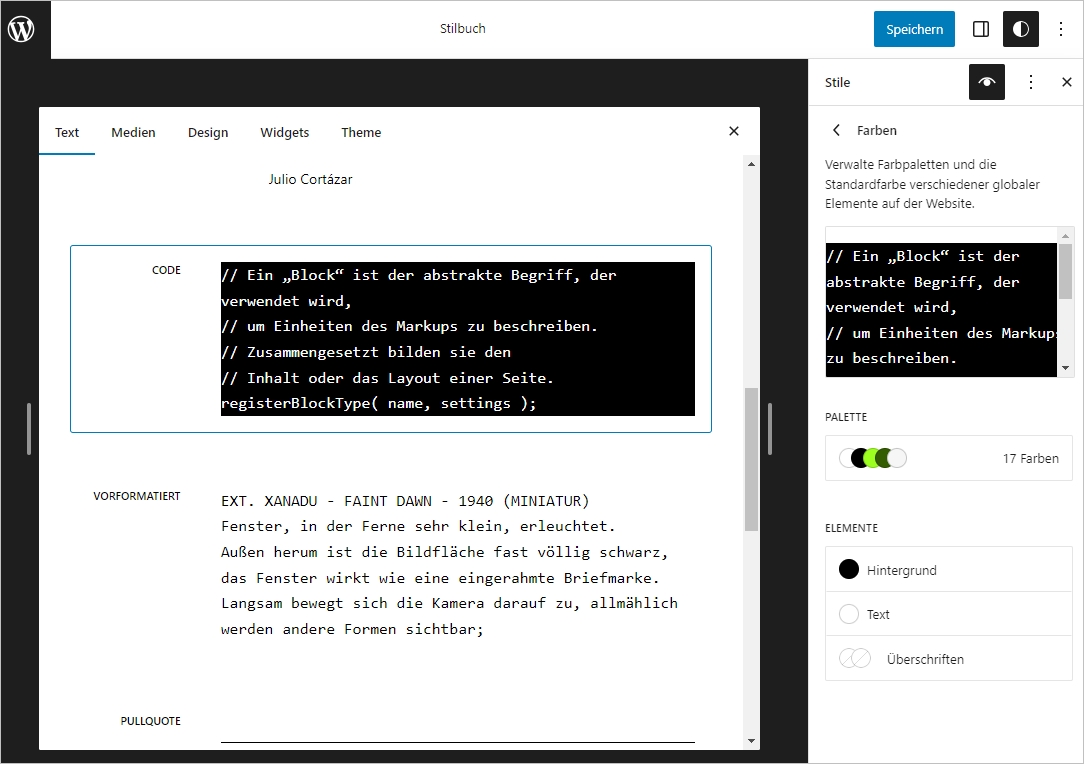
Task: Open the Text color element
Action: tap(948, 614)
